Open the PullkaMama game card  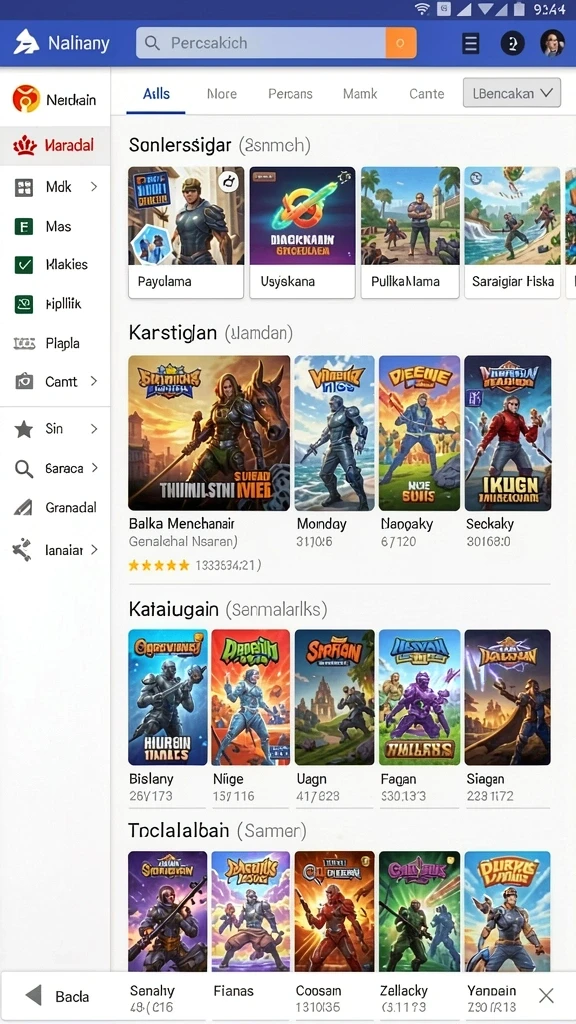(x=410, y=232)
